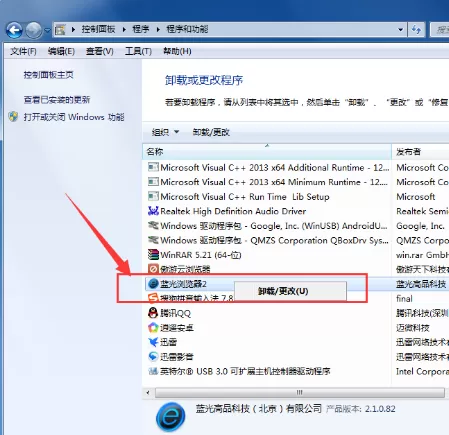Select 蓝光浏览器2 program name
This screenshot has height=435, width=449.
[183, 284]
